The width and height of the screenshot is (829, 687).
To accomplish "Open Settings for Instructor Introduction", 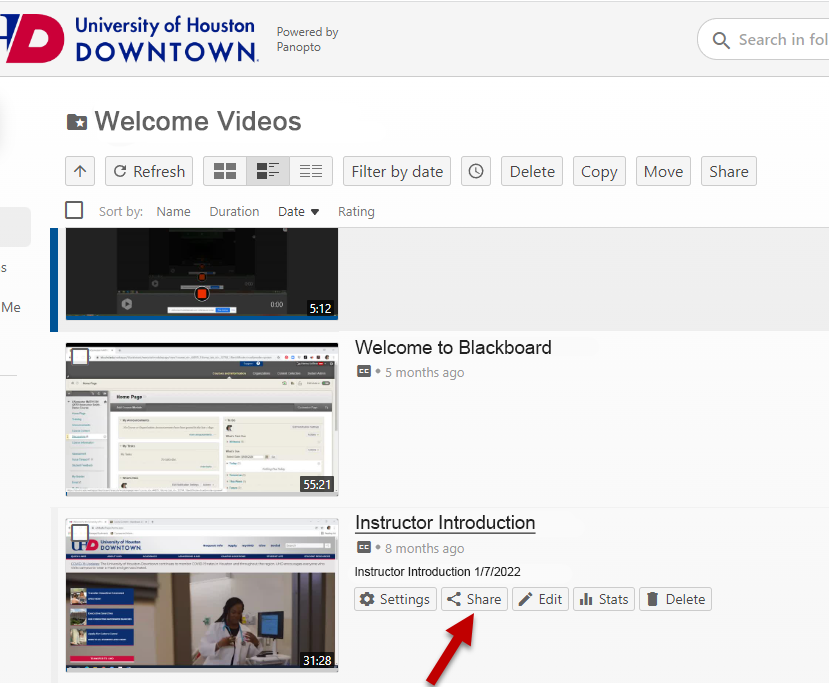I will coord(395,599).
